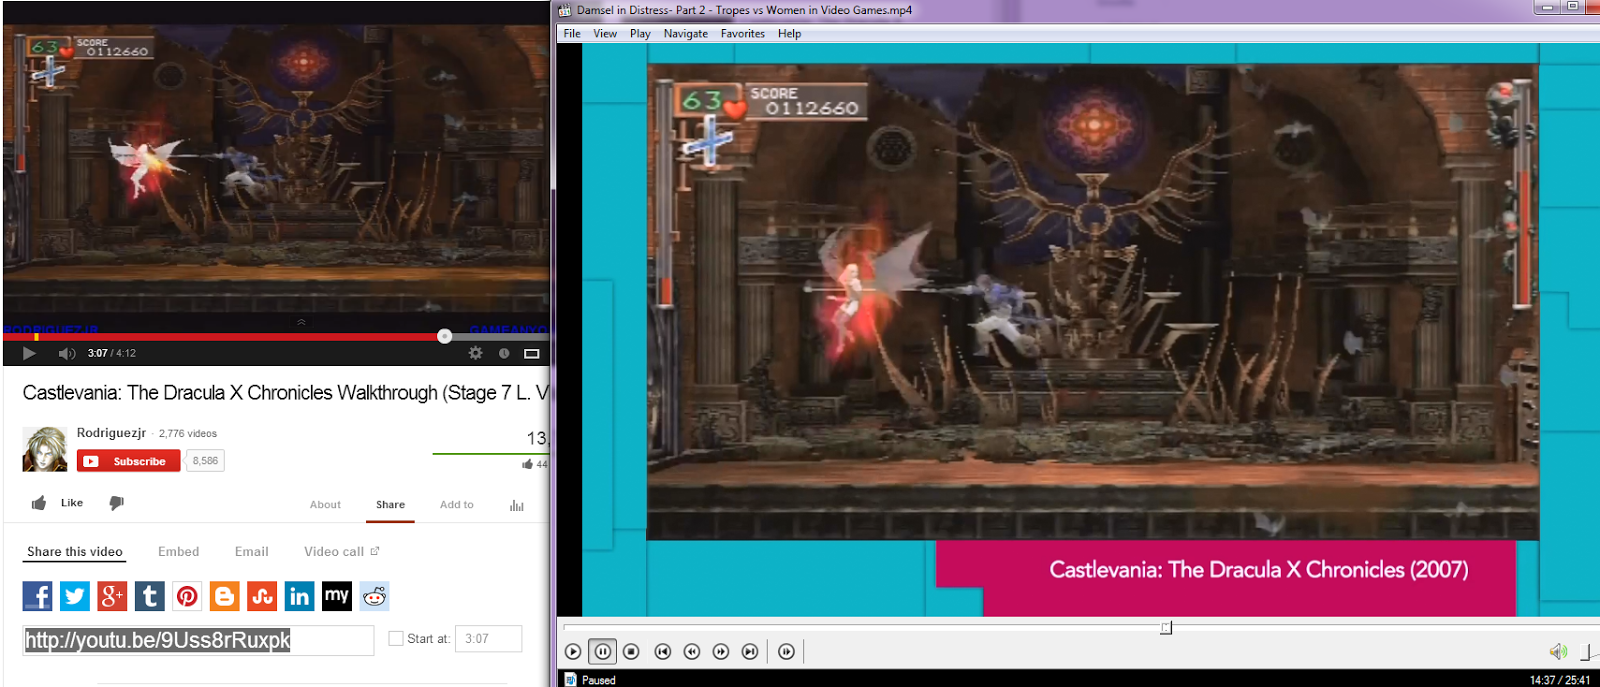Viewport: 1600px width, 687px height.
Task: Share the video on Facebook
Action: point(37,597)
